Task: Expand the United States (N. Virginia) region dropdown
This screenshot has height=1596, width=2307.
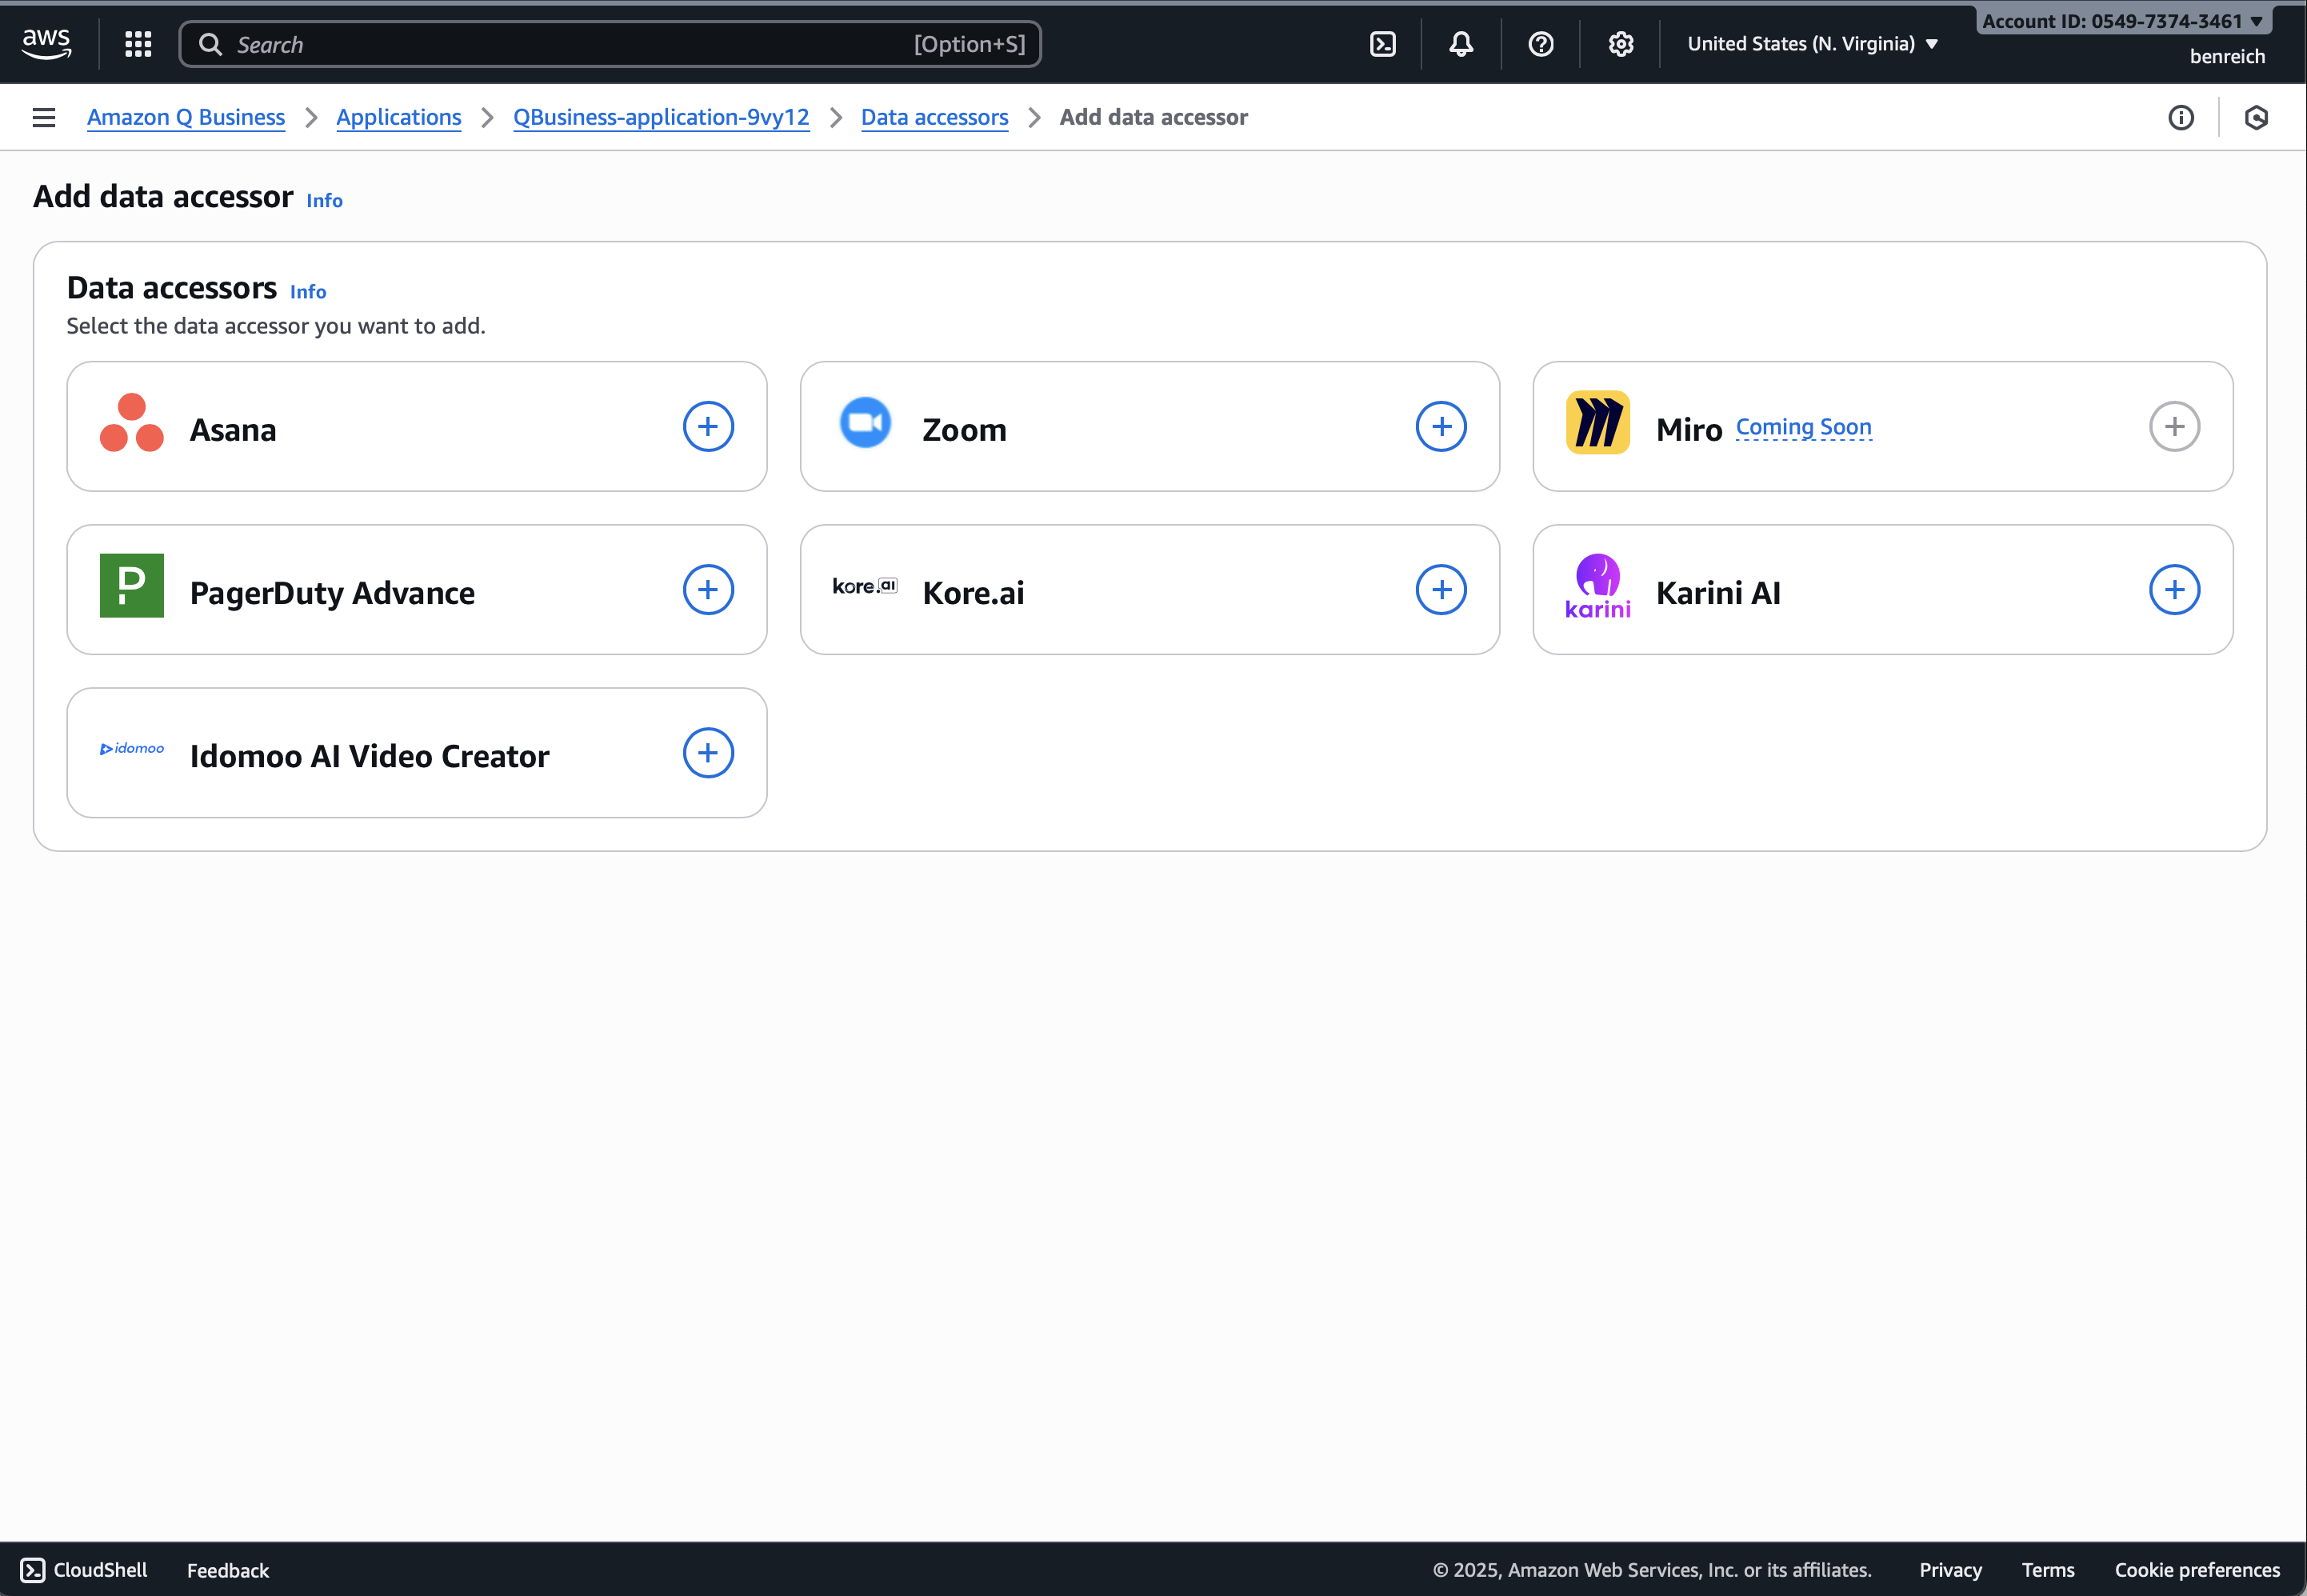Action: [x=1812, y=44]
